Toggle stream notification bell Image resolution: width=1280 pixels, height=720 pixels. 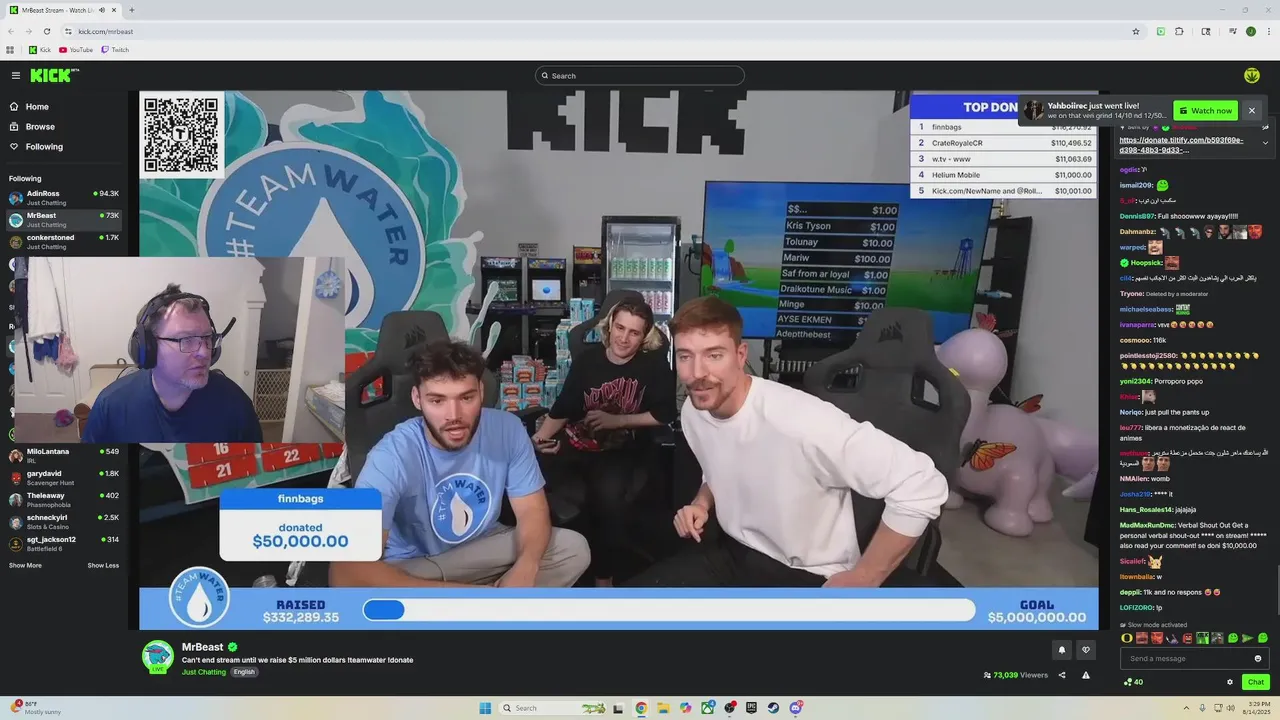pyautogui.click(x=1062, y=650)
